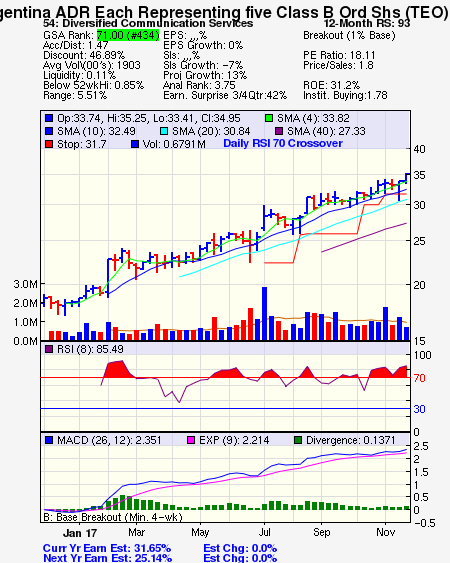Click the purple RSI (8) legend square

click(49, 349)
